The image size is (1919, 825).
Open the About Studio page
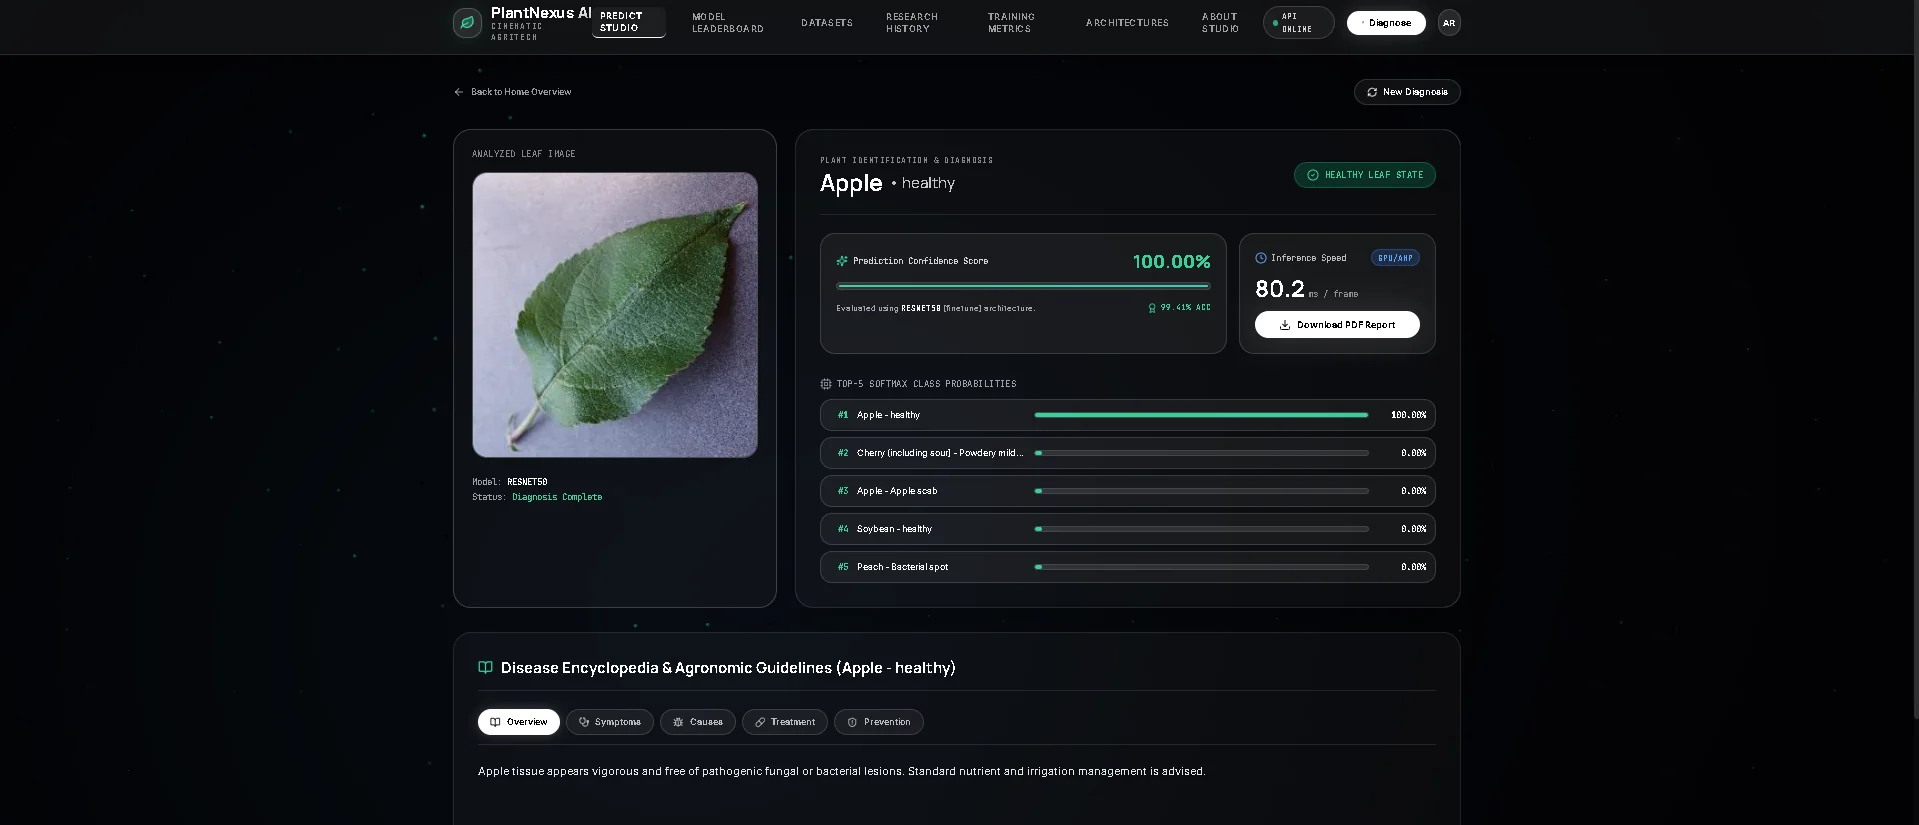(x=1220, y=23)
